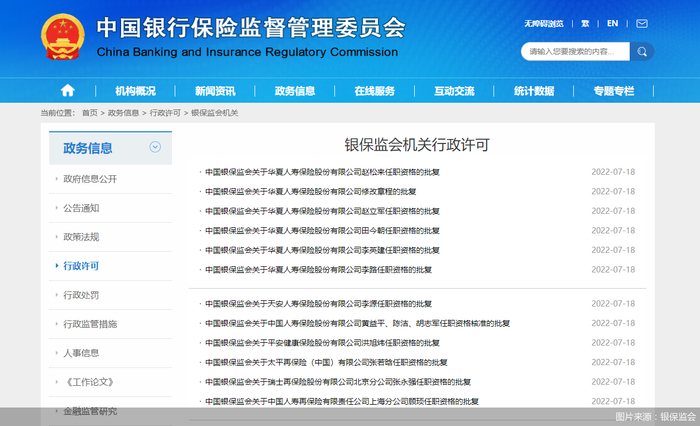Open the mail envelope icon
Viewport: 700px width, 426px height.
(x=642, y=23)
